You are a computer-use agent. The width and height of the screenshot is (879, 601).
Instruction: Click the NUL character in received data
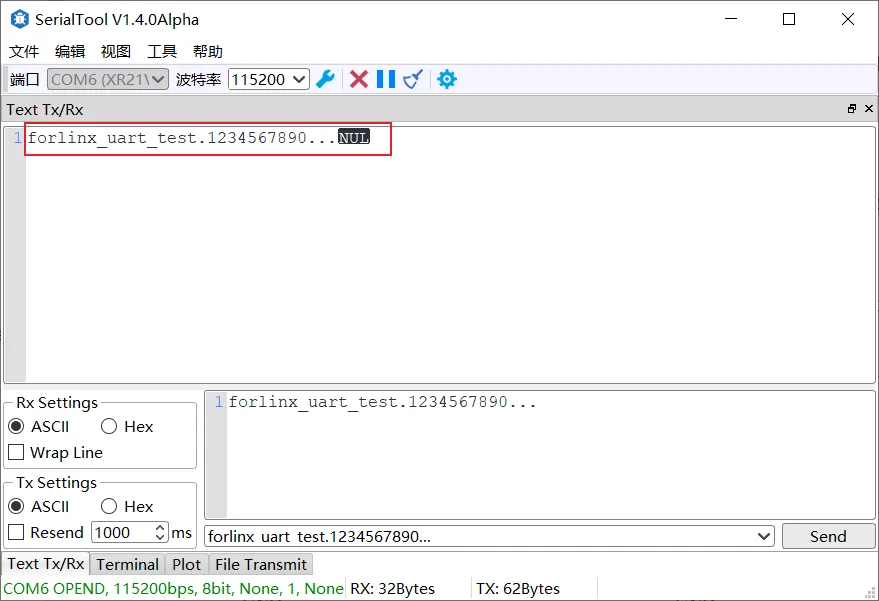coord(354,137)
